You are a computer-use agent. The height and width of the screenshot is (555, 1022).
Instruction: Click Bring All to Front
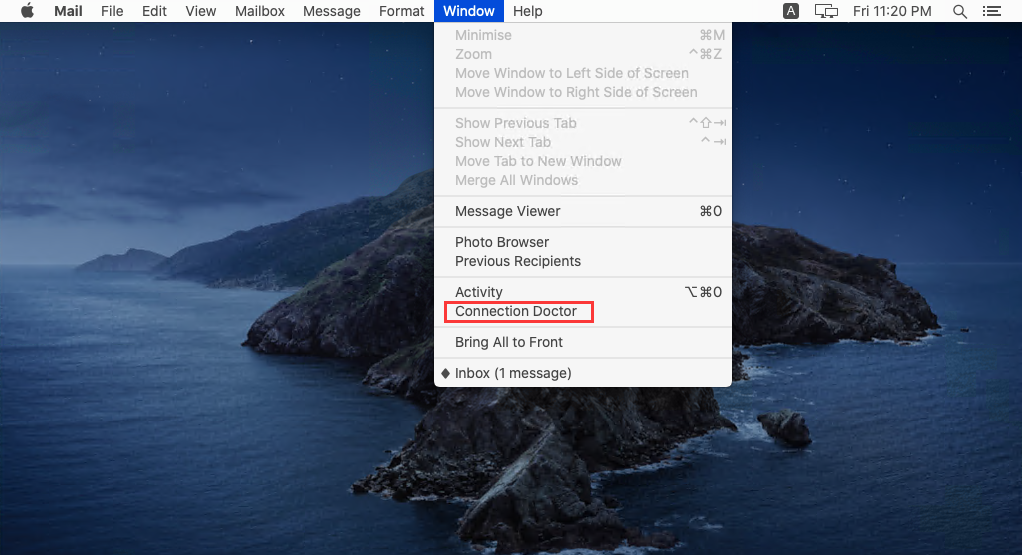pyautogui.click(x=509, y=342)
